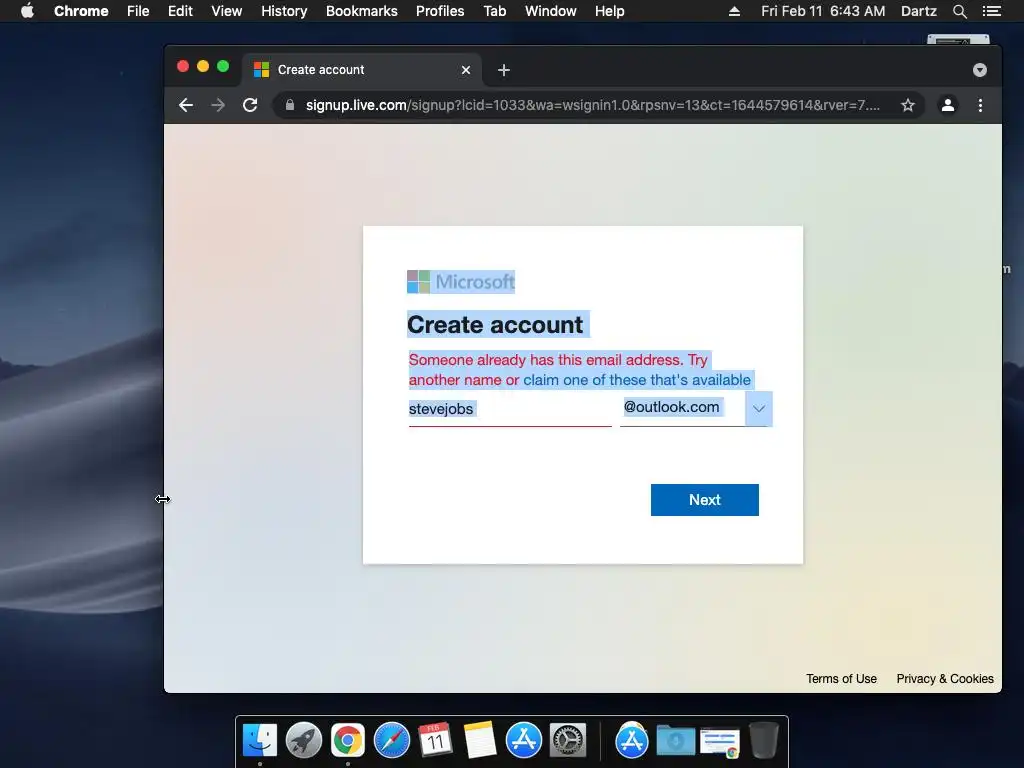Open Calendar icon in the Dock
Viewport: 1024px width, 768px height.
(435, 741)
